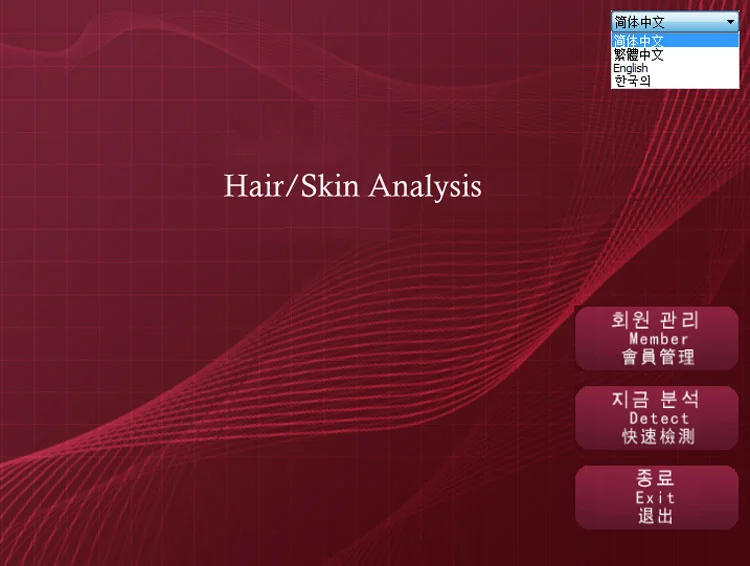Select 简体中文 in the language list
The width and height of the screenshot is (750, 566).
(x=675, y=40)
